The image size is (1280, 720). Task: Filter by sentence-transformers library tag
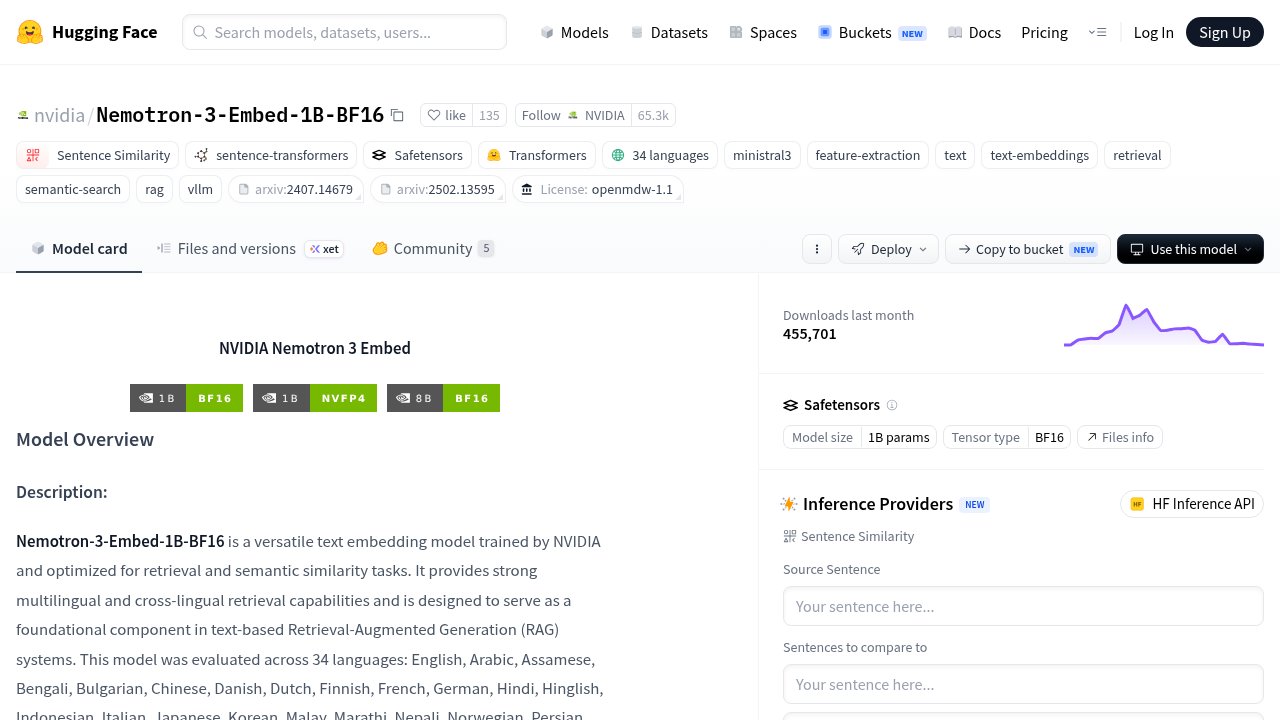[x=271, y=155]
